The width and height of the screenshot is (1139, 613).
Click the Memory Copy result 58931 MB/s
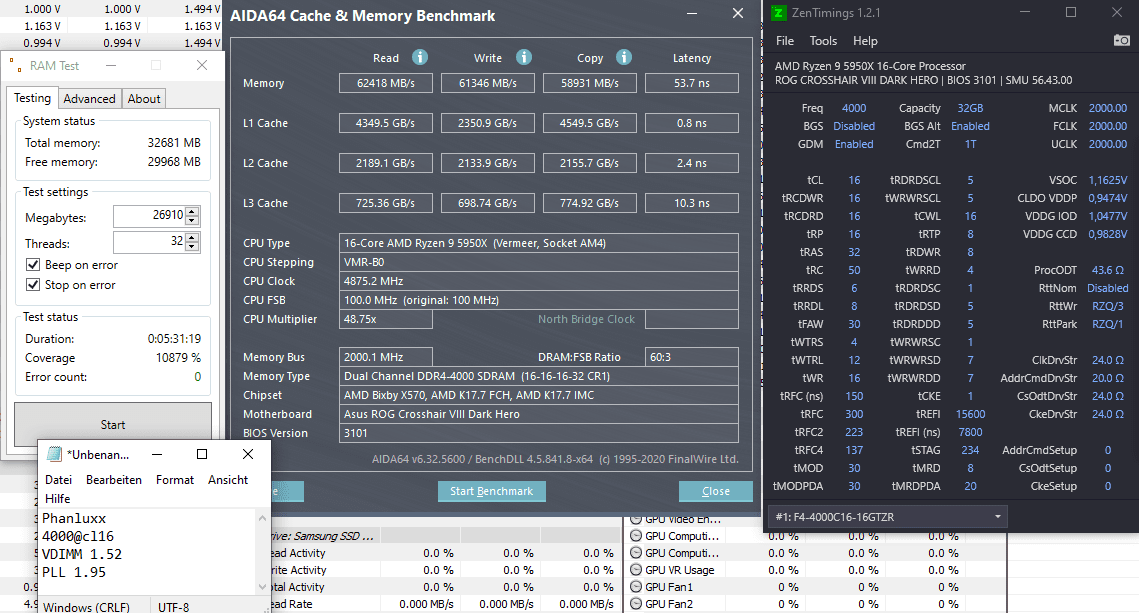tap(590, 83)
